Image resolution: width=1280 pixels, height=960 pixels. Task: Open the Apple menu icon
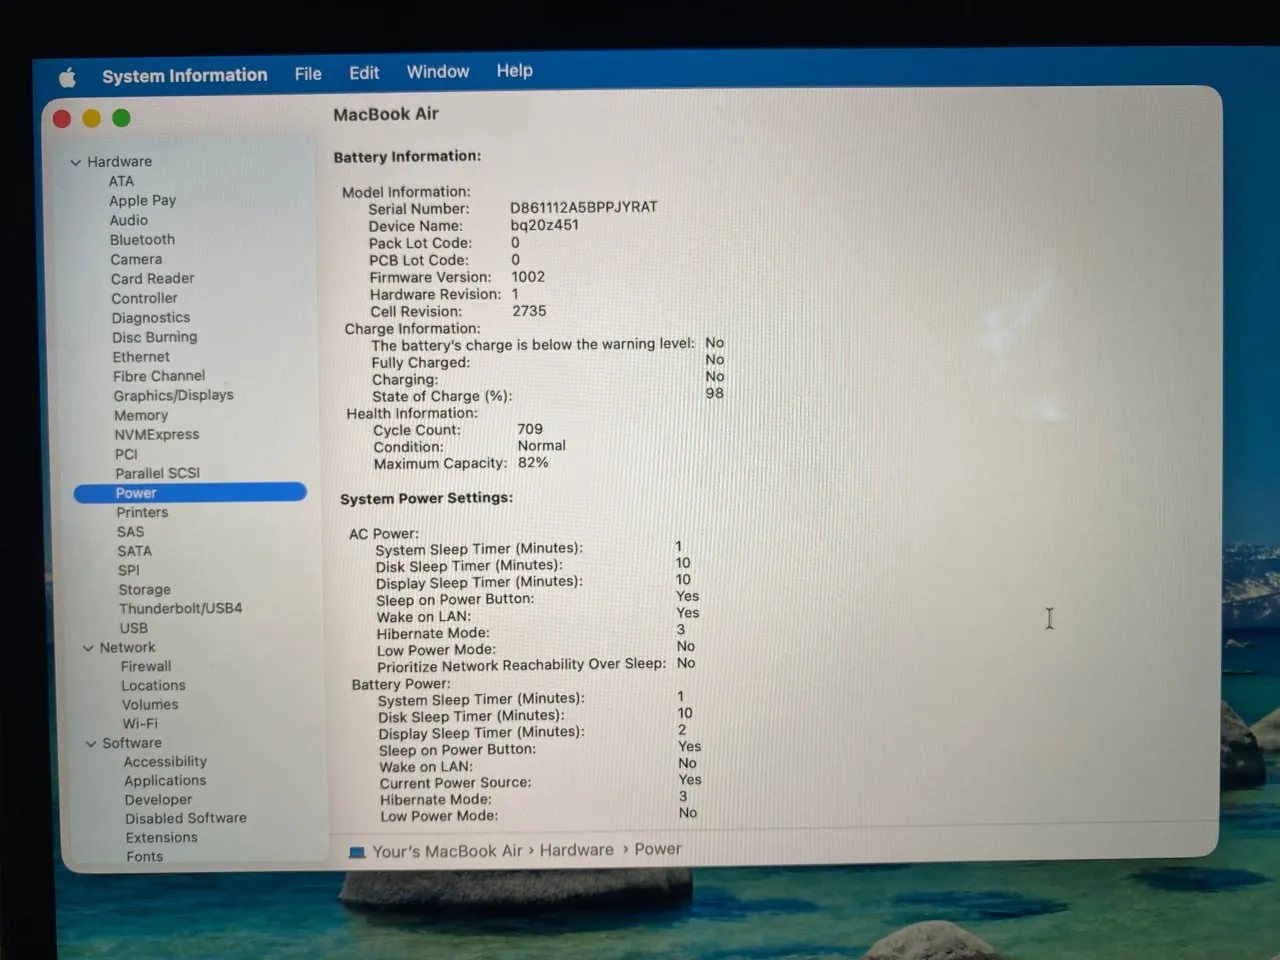[67, 77]
